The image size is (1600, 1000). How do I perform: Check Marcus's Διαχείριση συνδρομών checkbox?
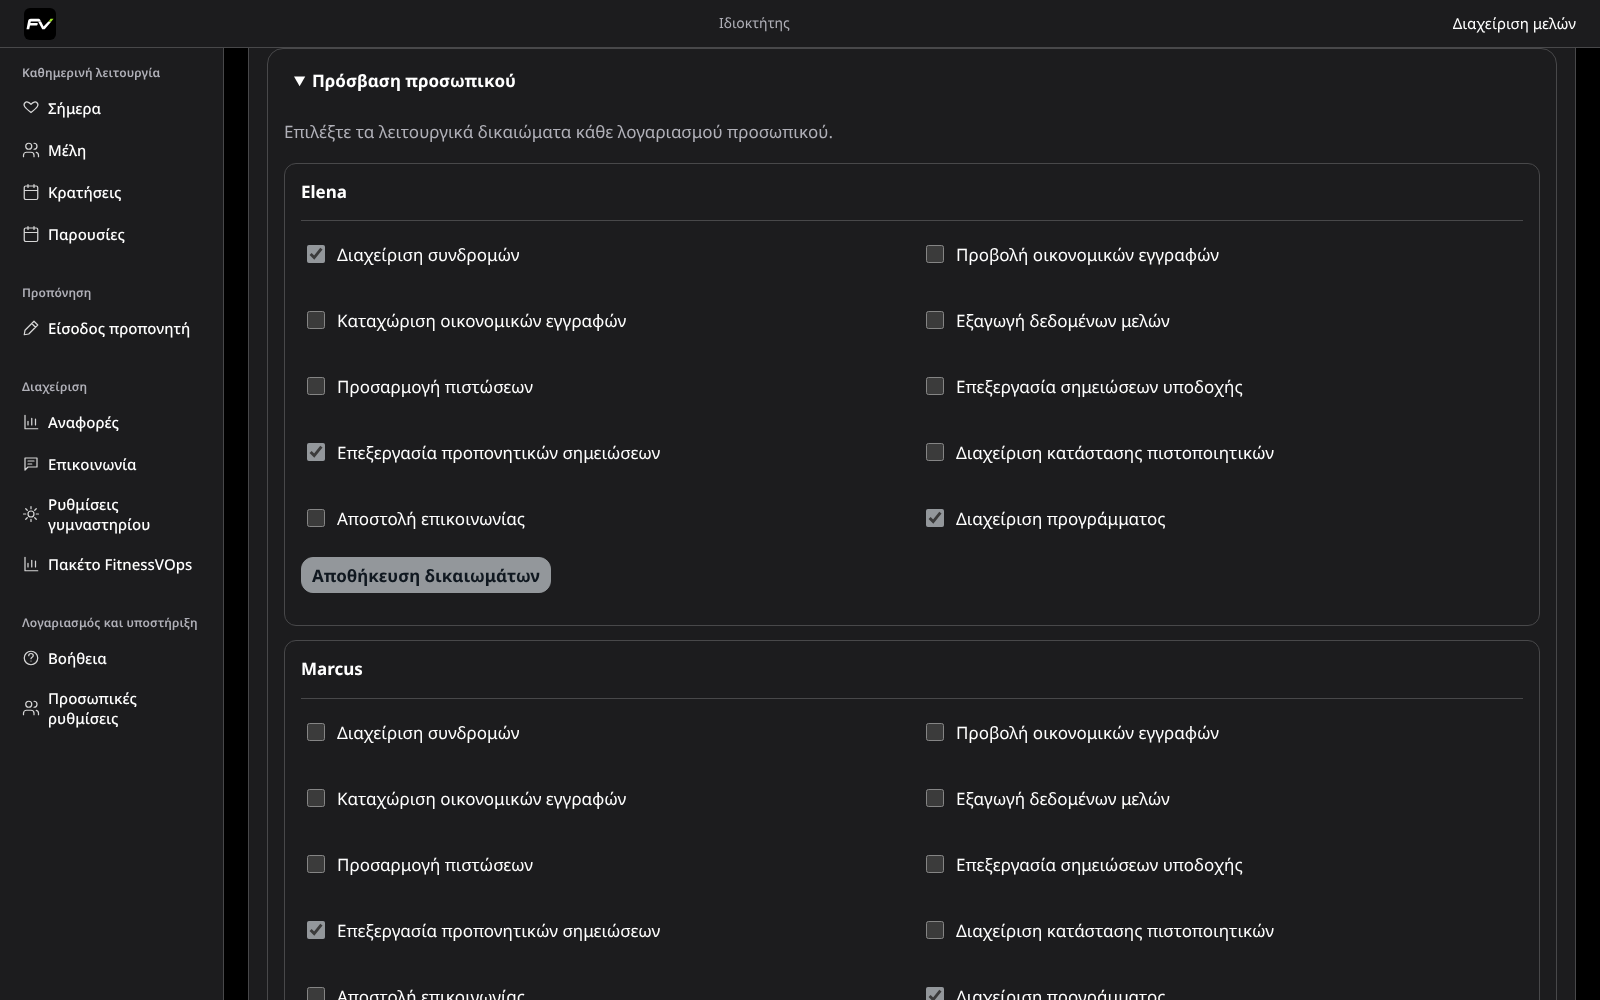pyautogui.click(x=316, y=732)
